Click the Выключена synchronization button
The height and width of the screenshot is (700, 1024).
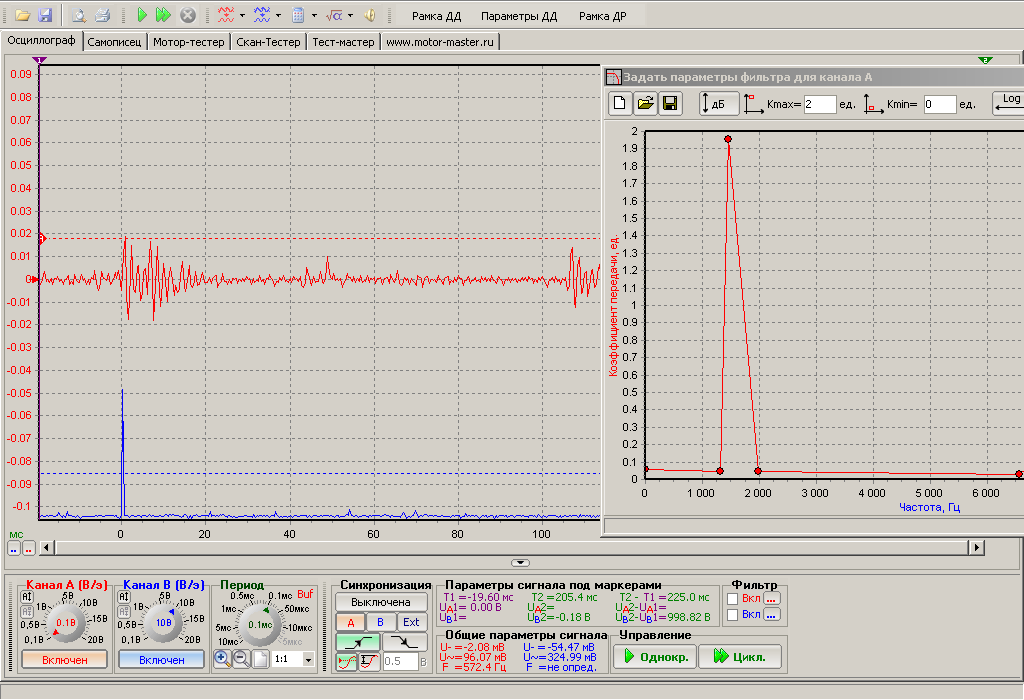coord(381,602)
